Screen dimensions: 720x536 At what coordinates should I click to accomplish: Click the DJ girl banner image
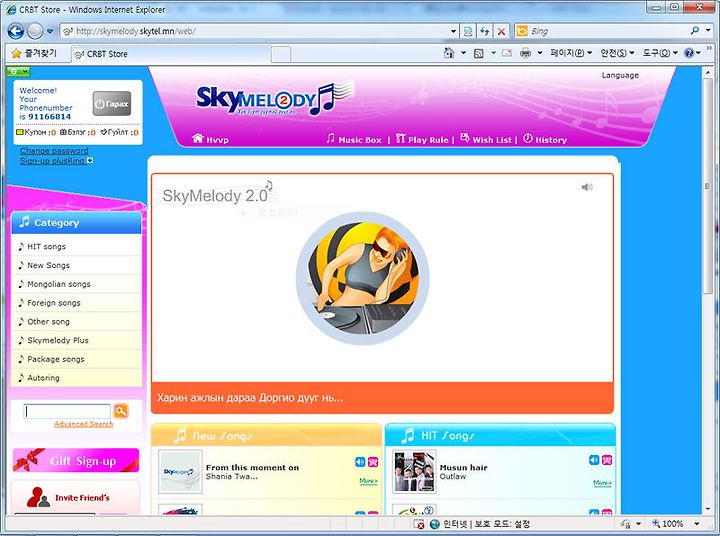click(x=363, y=279)
